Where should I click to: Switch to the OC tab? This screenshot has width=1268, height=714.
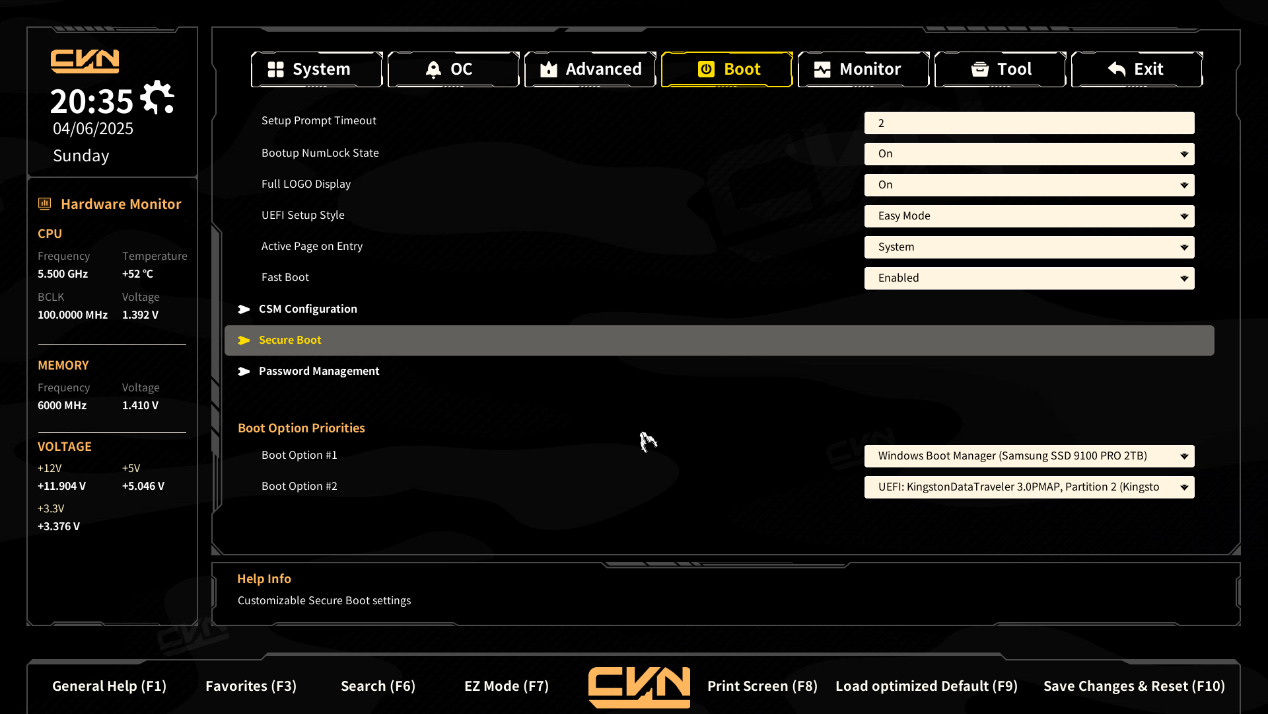453,69
